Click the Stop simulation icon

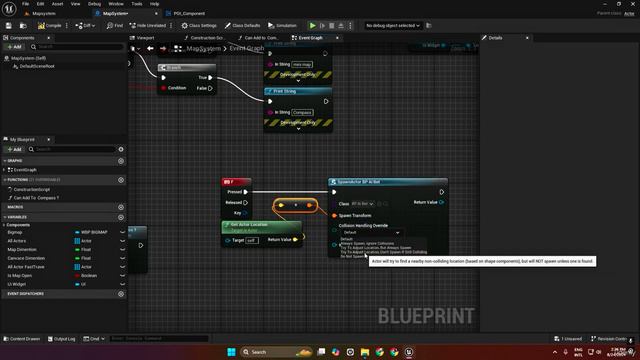click(332, 25)
